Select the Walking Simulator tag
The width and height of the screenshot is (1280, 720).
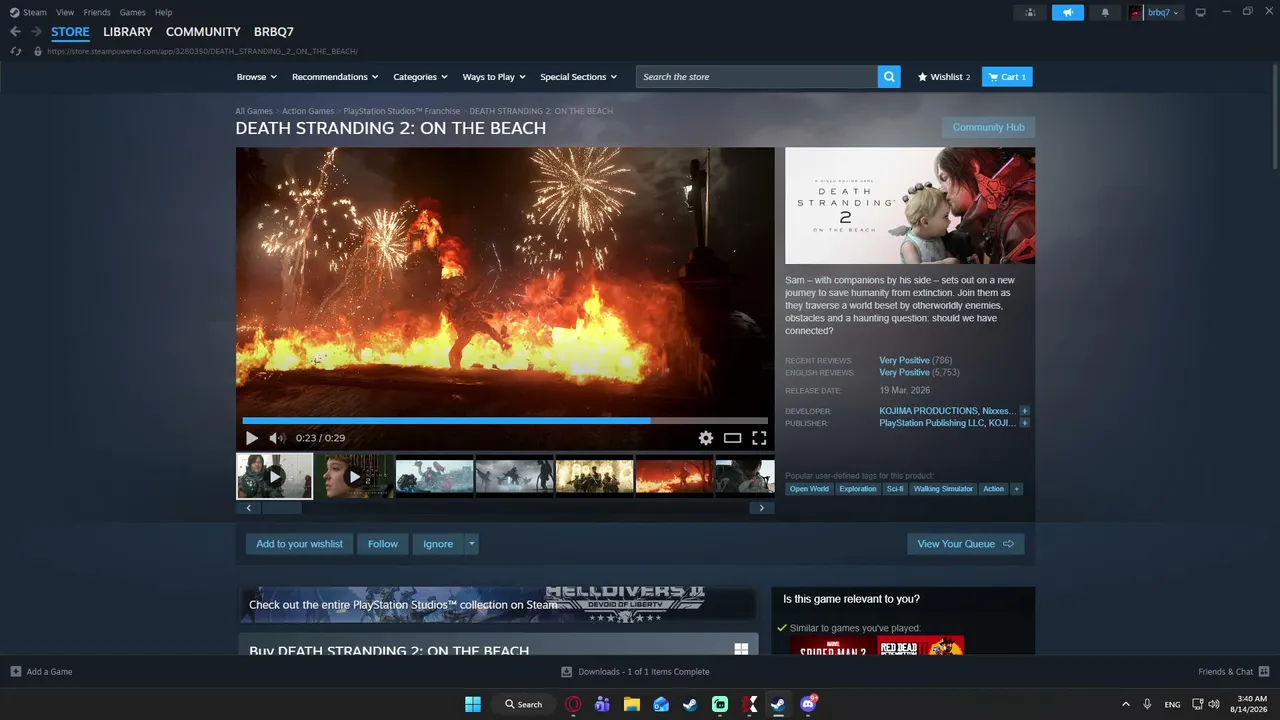click(943, 489)
